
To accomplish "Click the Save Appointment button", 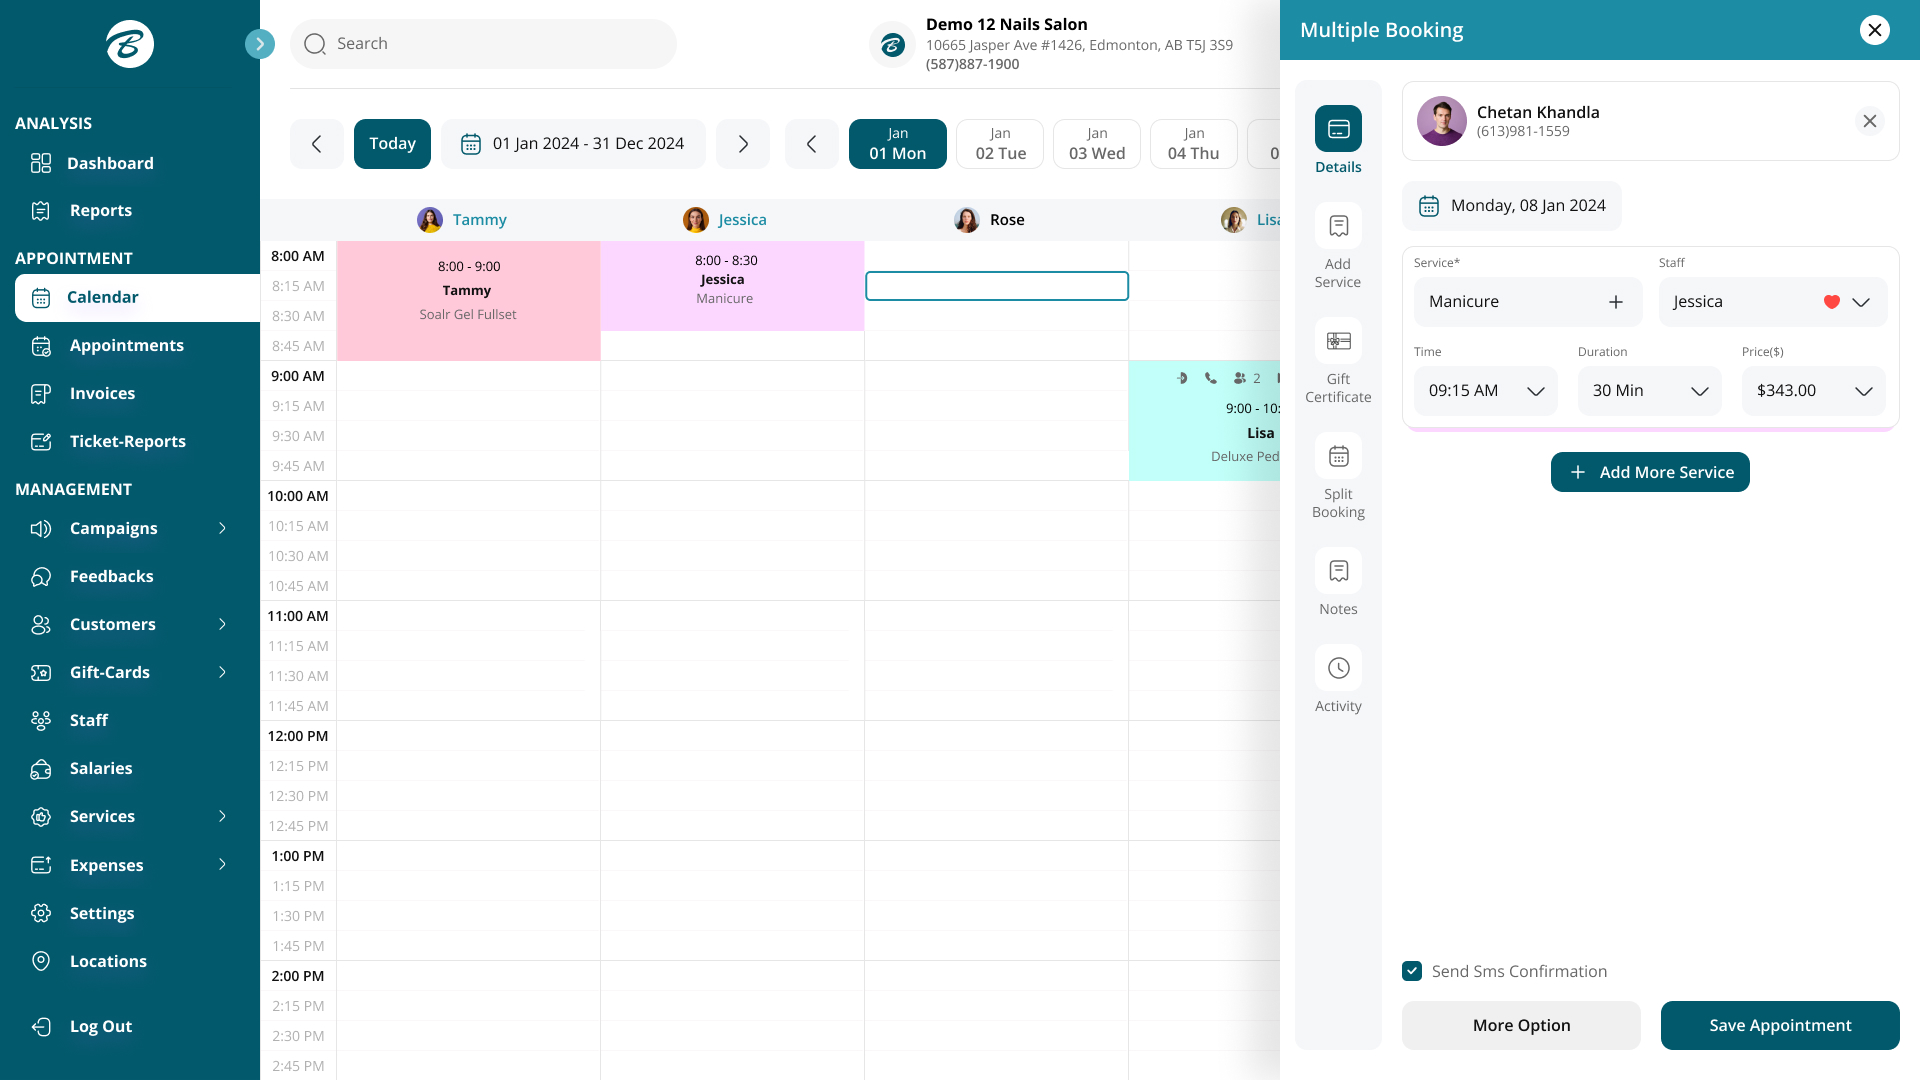I will (1780, 1025).
